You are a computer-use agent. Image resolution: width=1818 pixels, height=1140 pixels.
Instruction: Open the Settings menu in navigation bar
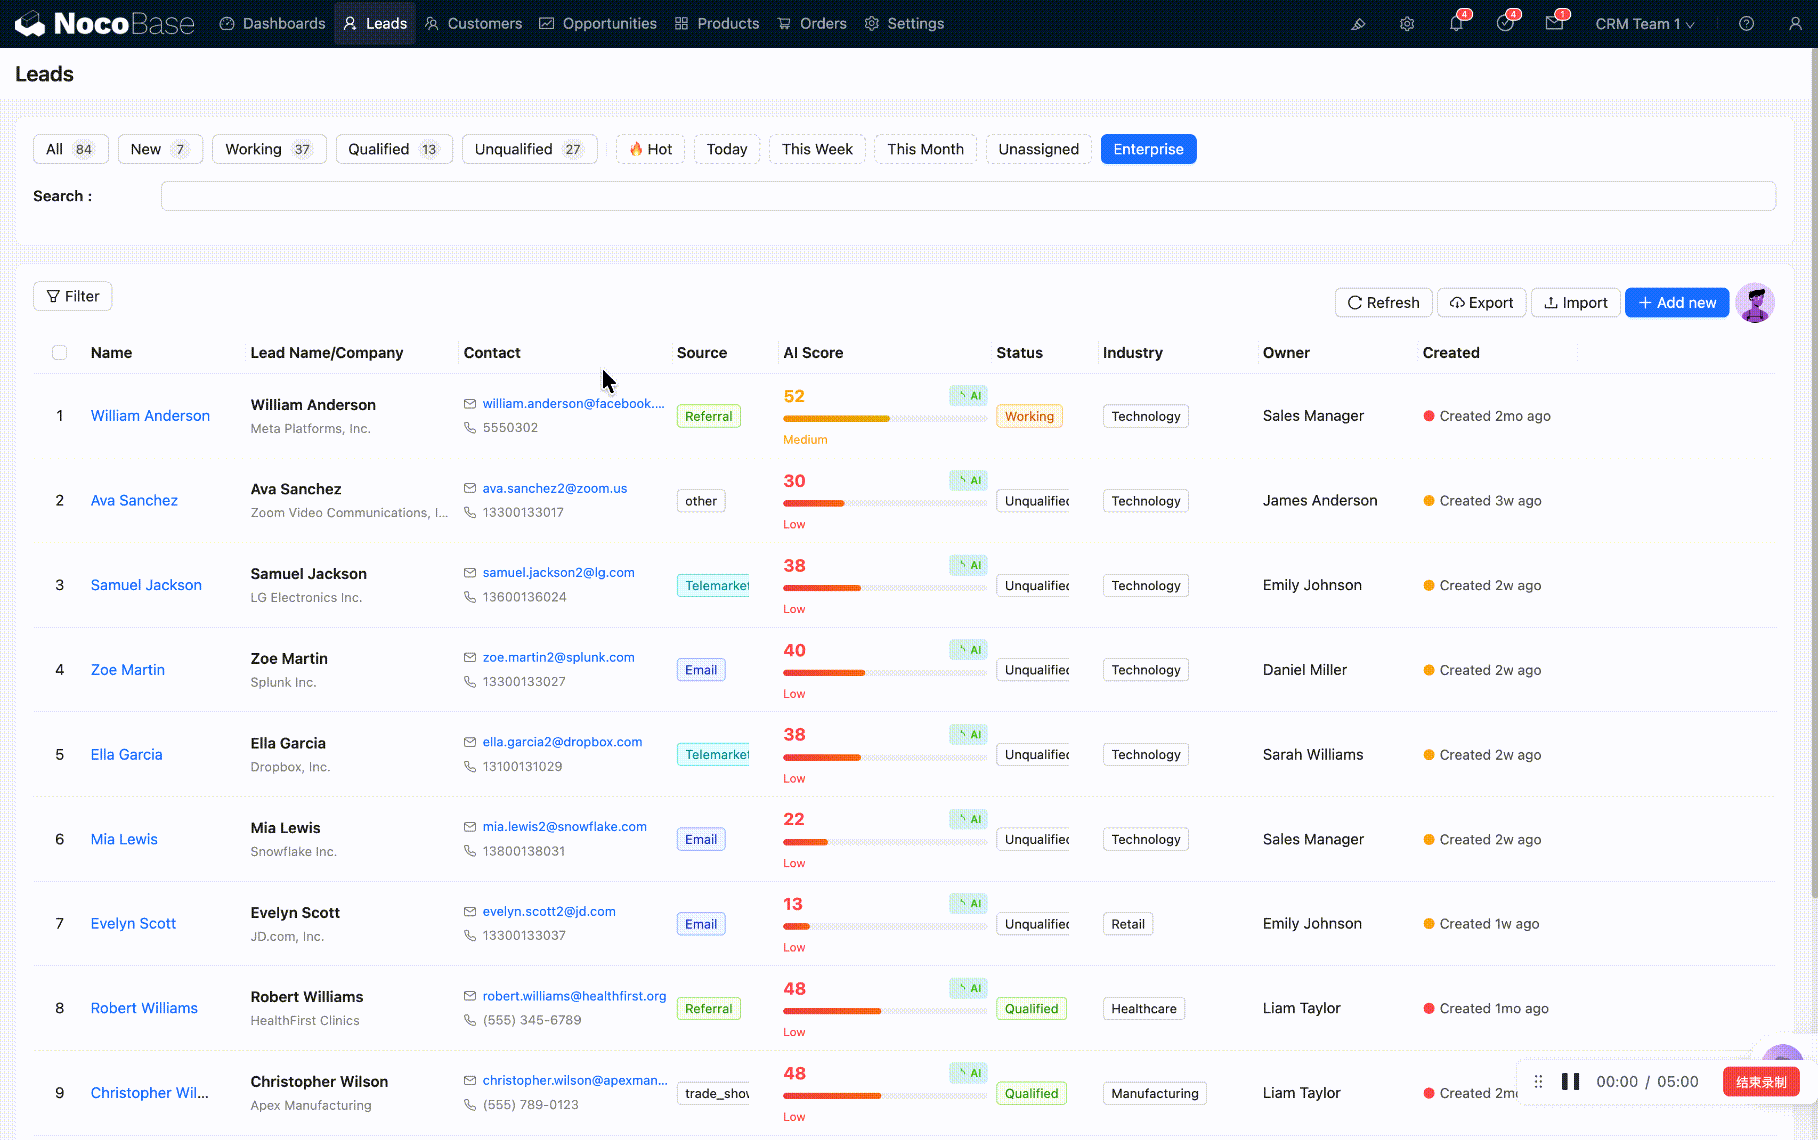click(904, 24)
